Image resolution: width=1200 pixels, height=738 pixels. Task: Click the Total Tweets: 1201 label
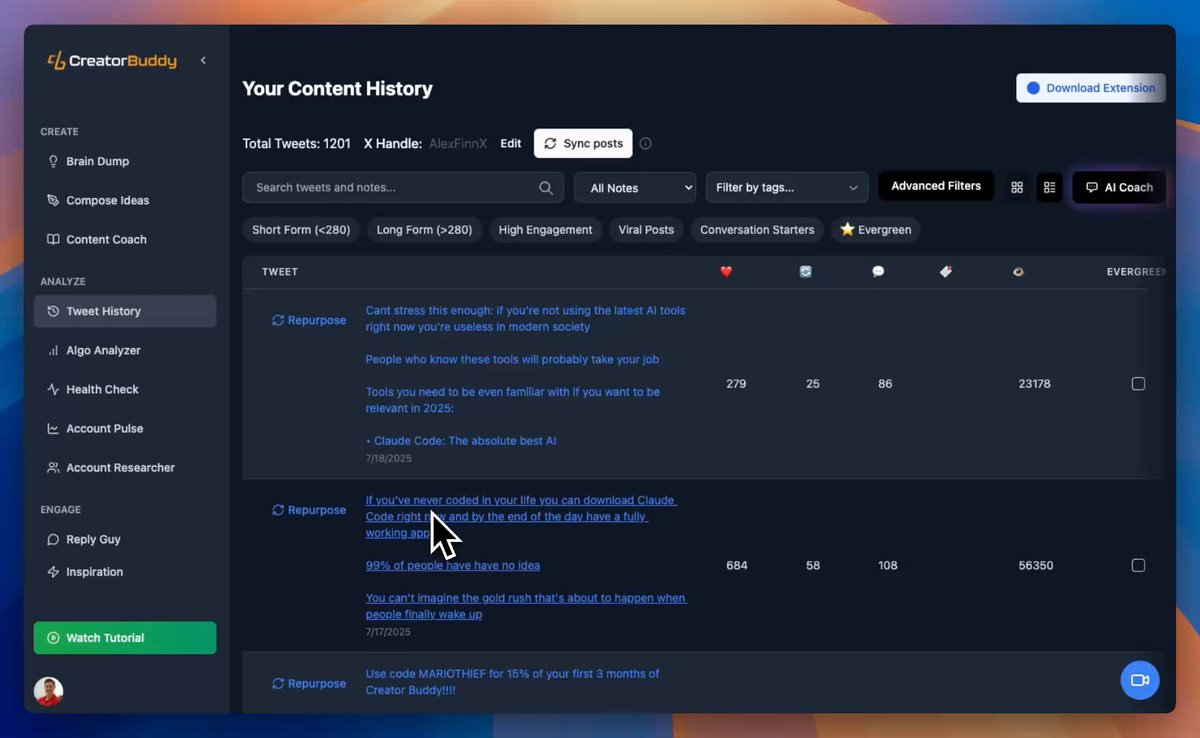tap(297, 144)
